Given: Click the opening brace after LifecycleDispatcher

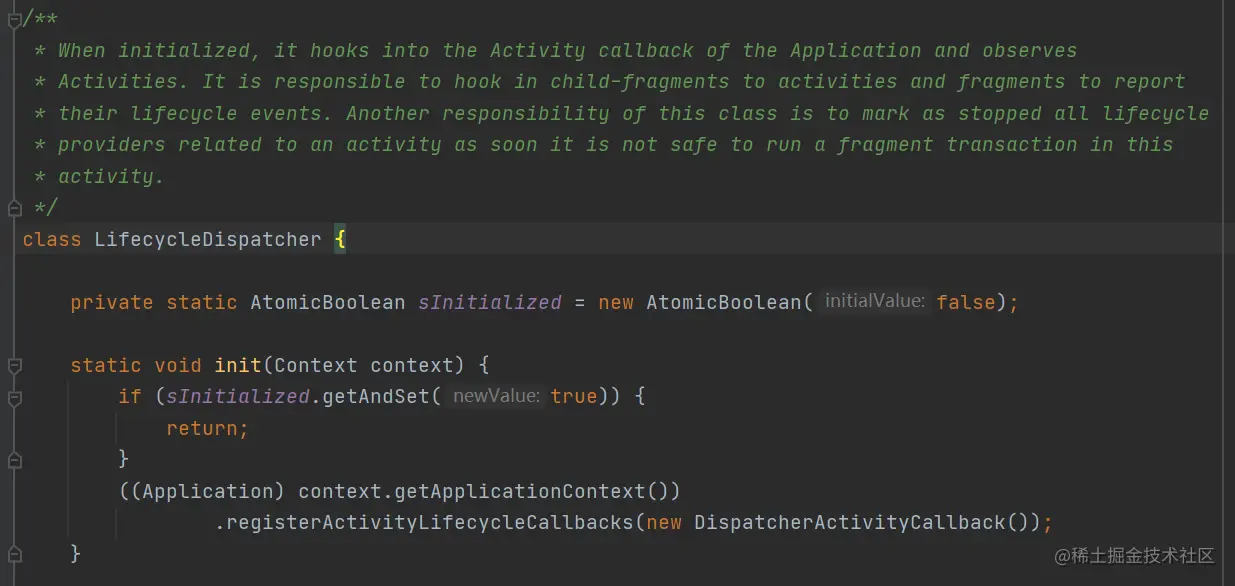Looking at the screenshot, I should tap(340, 240).
